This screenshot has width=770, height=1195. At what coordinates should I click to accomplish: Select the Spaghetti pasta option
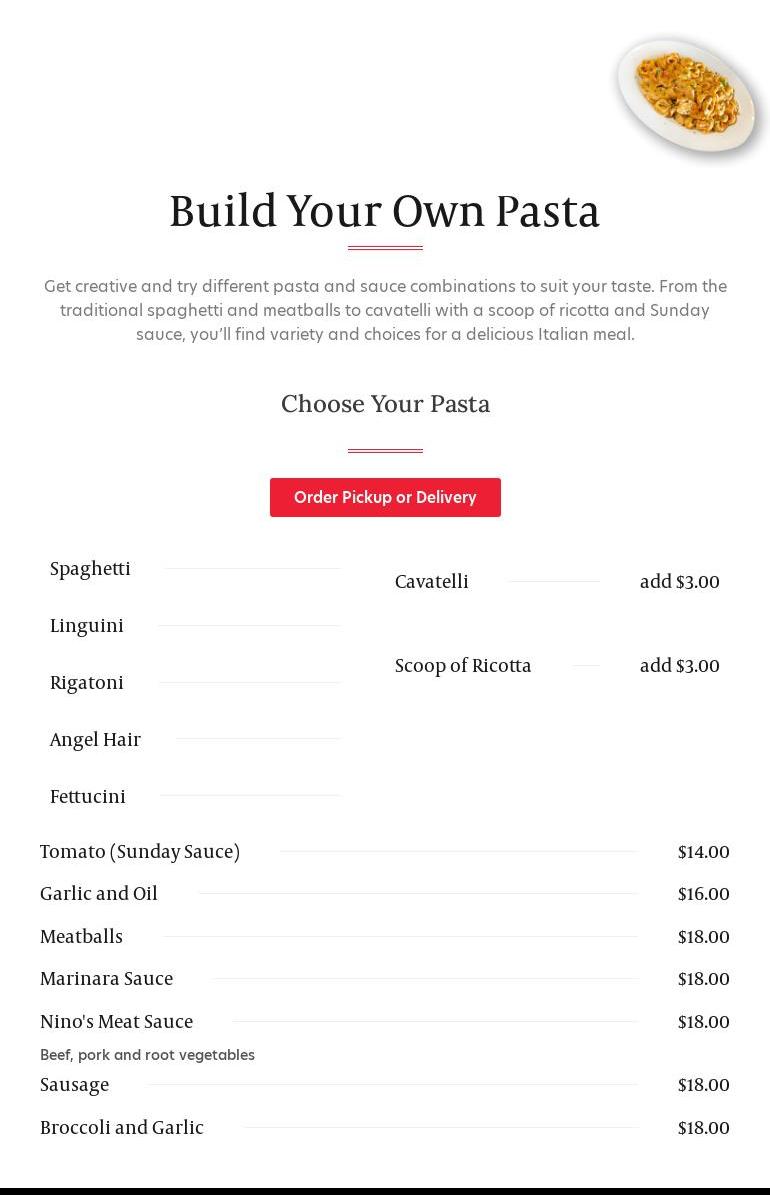[x=90, y=569]
